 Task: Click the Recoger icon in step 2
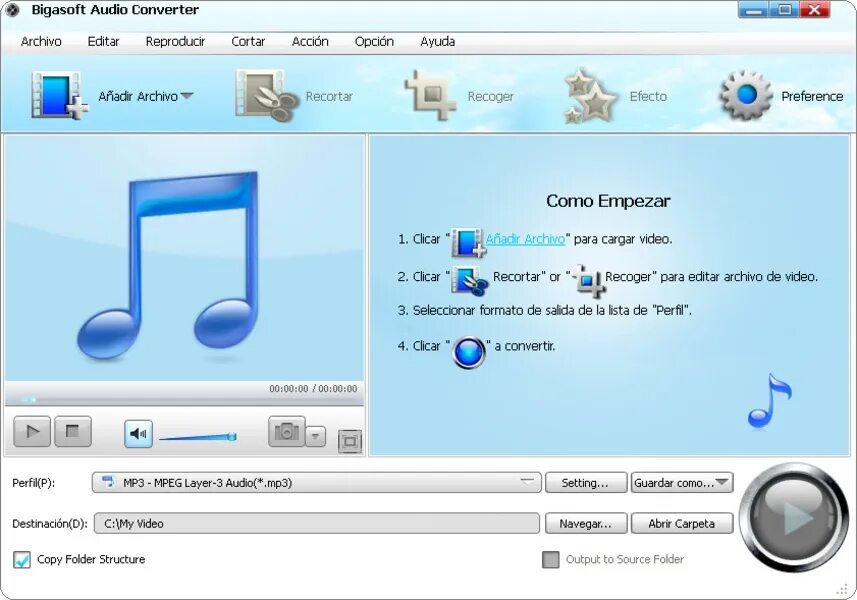(588, 280)
